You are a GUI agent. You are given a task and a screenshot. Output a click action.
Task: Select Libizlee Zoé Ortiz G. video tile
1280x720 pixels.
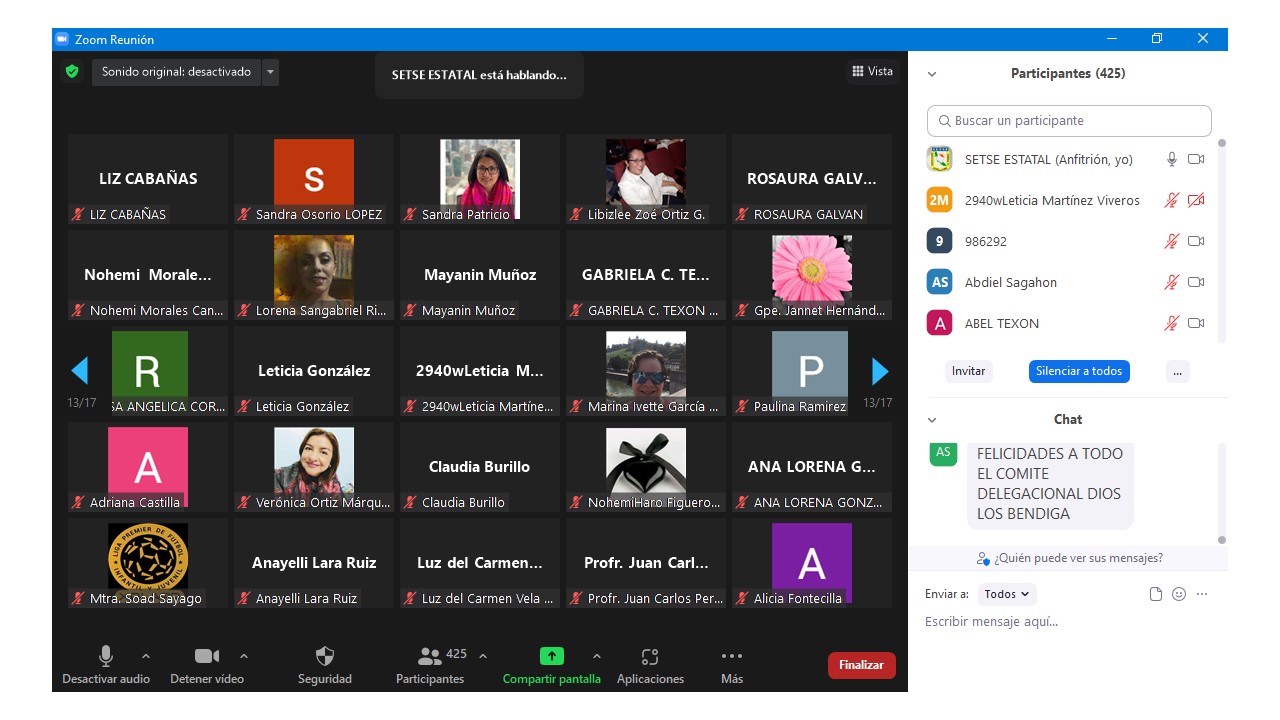tap(646, 179)
